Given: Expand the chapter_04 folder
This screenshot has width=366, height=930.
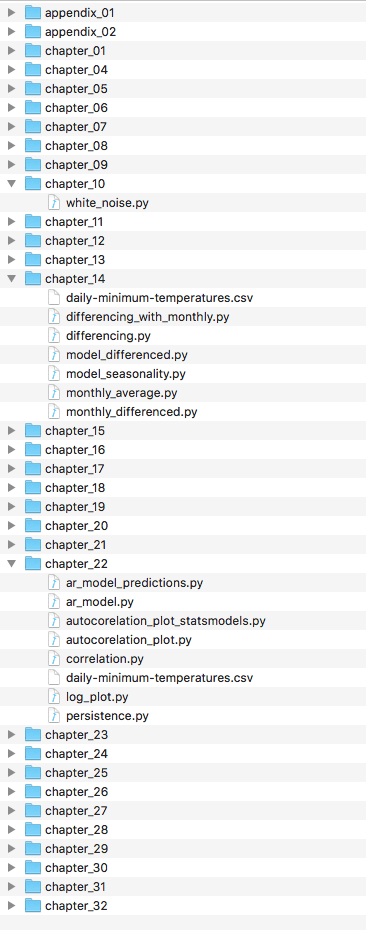Looking at the screenshot, I should click(11, 69).
